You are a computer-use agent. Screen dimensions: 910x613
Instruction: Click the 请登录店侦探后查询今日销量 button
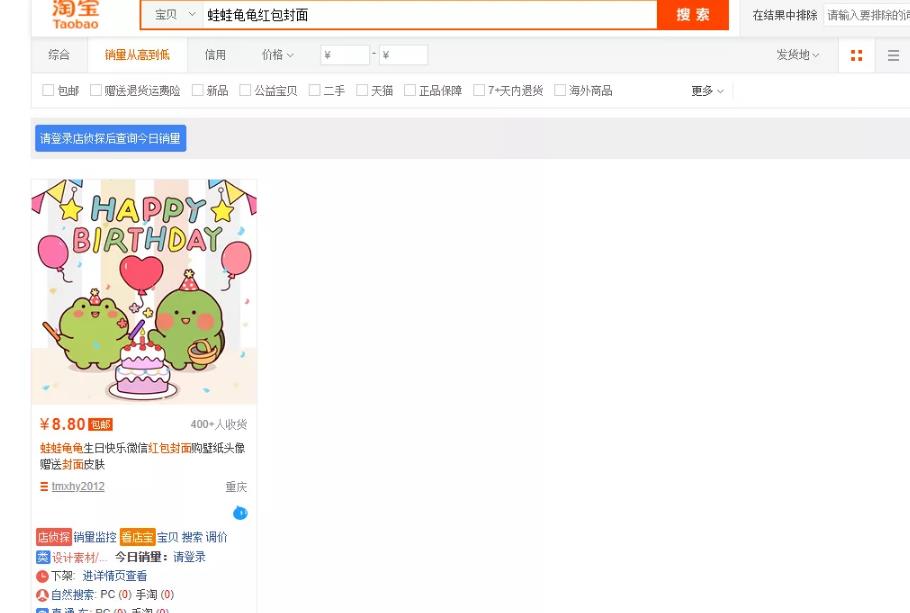click(111, 138)
